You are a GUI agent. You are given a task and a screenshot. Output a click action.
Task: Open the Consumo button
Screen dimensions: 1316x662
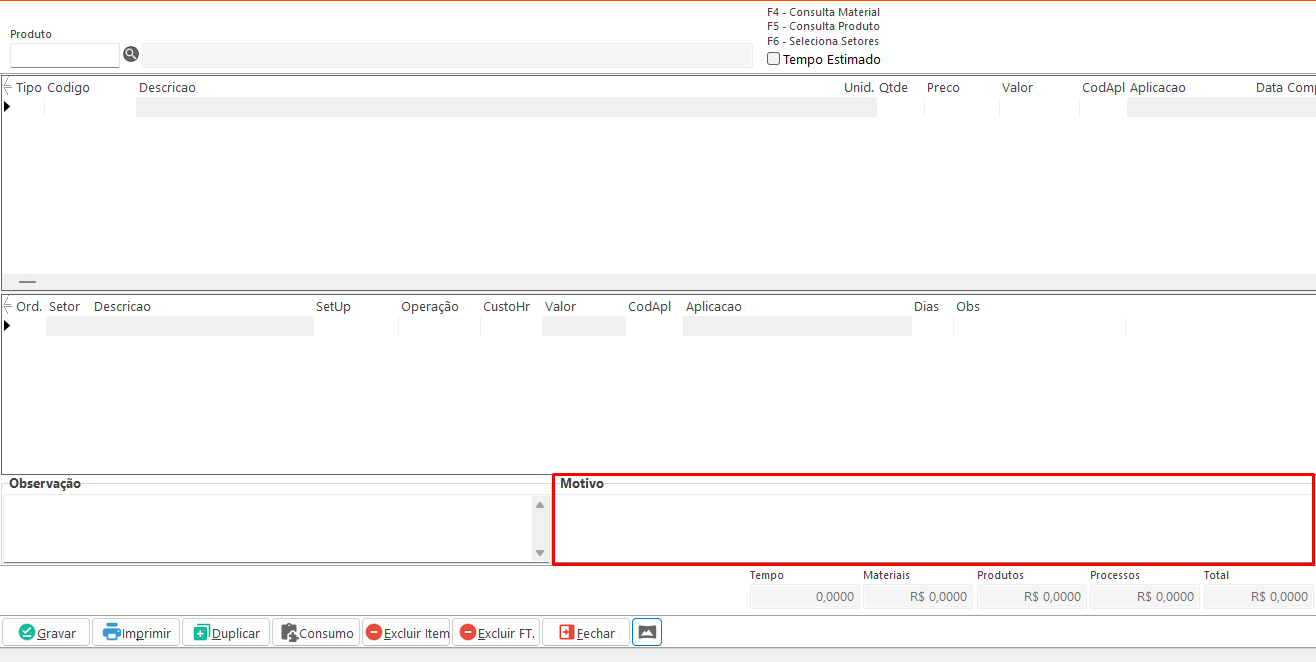[316, 633]
